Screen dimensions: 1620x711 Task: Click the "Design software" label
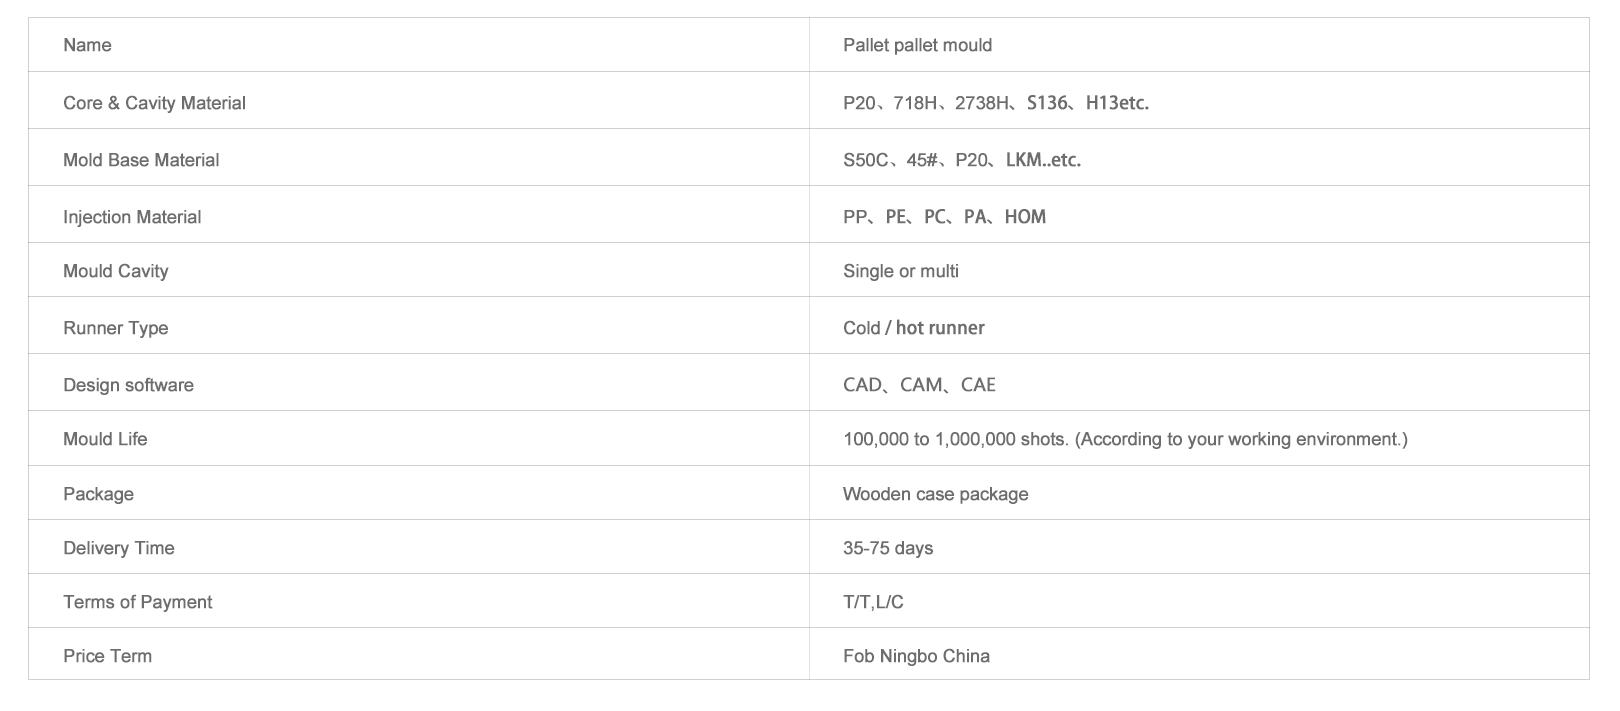[x=128, y=385]
